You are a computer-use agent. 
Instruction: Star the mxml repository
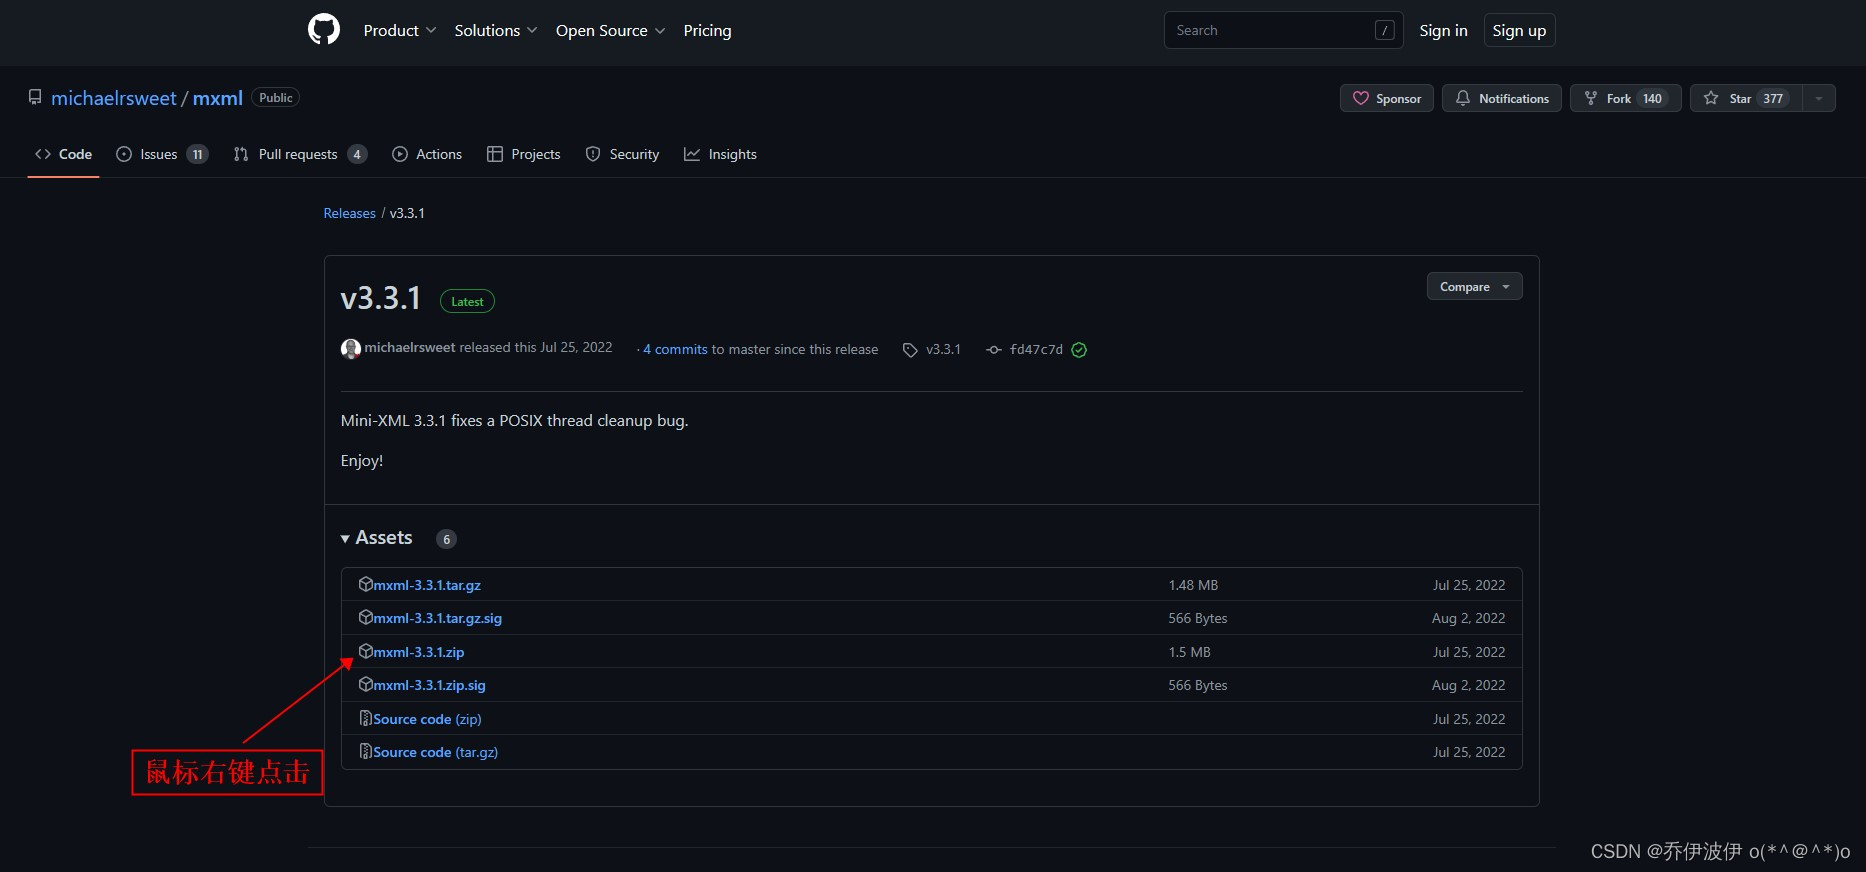tap(1746, 98)
